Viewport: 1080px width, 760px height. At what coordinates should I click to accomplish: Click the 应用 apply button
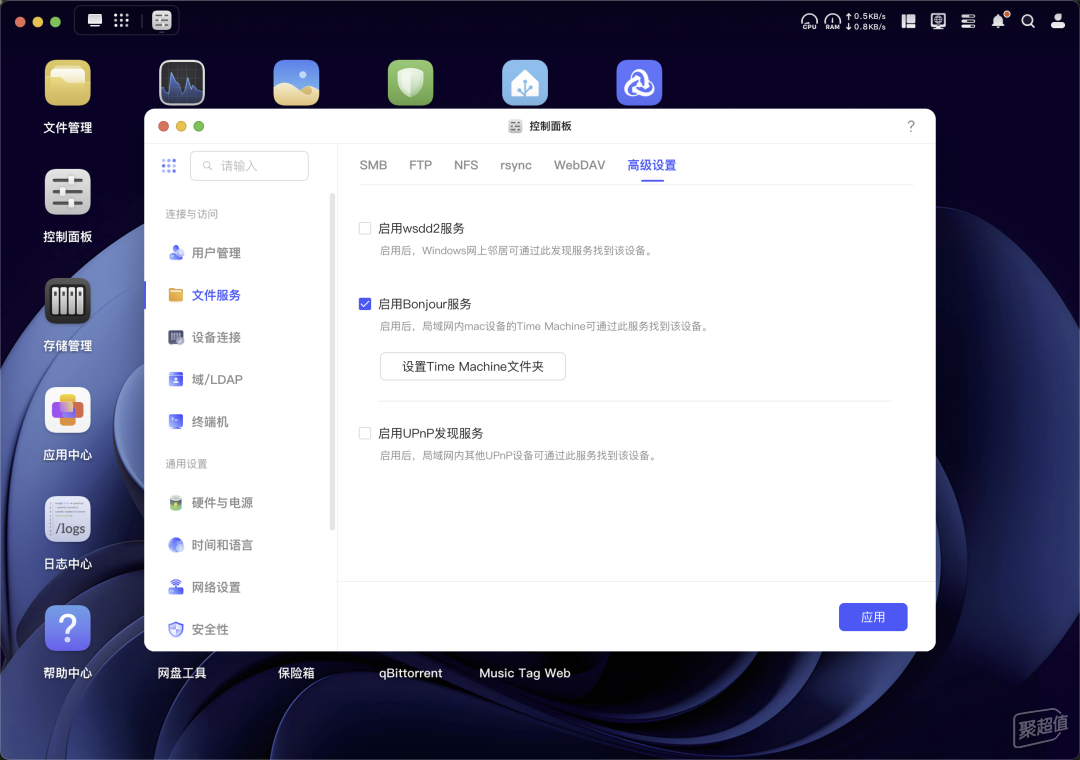pos(873,617)
